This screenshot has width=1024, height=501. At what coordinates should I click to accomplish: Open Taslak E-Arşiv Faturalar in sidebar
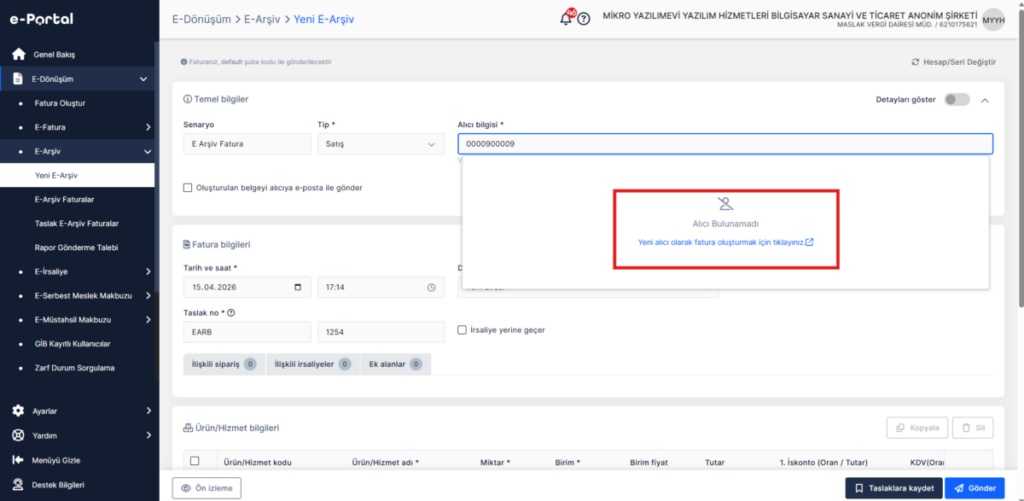[77, 223]
